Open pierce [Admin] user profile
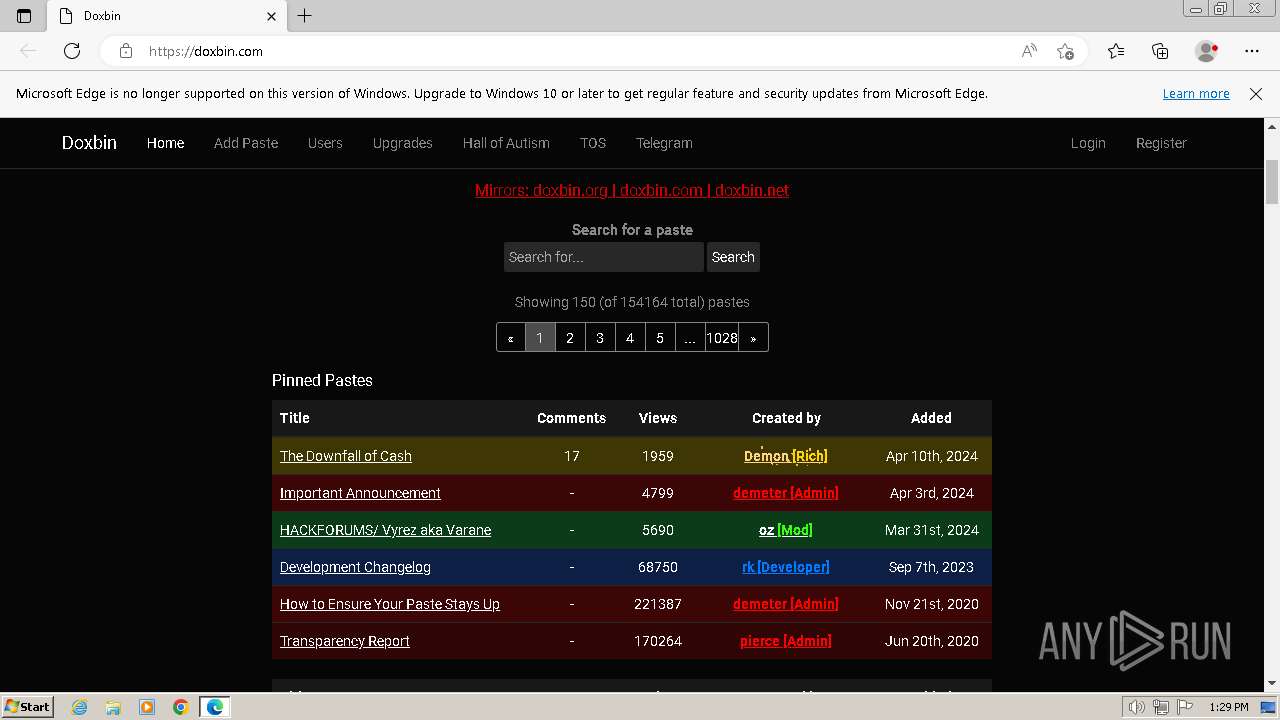Image resolution: width=1280 pixels, height=720 pixels. pos(786,641)
